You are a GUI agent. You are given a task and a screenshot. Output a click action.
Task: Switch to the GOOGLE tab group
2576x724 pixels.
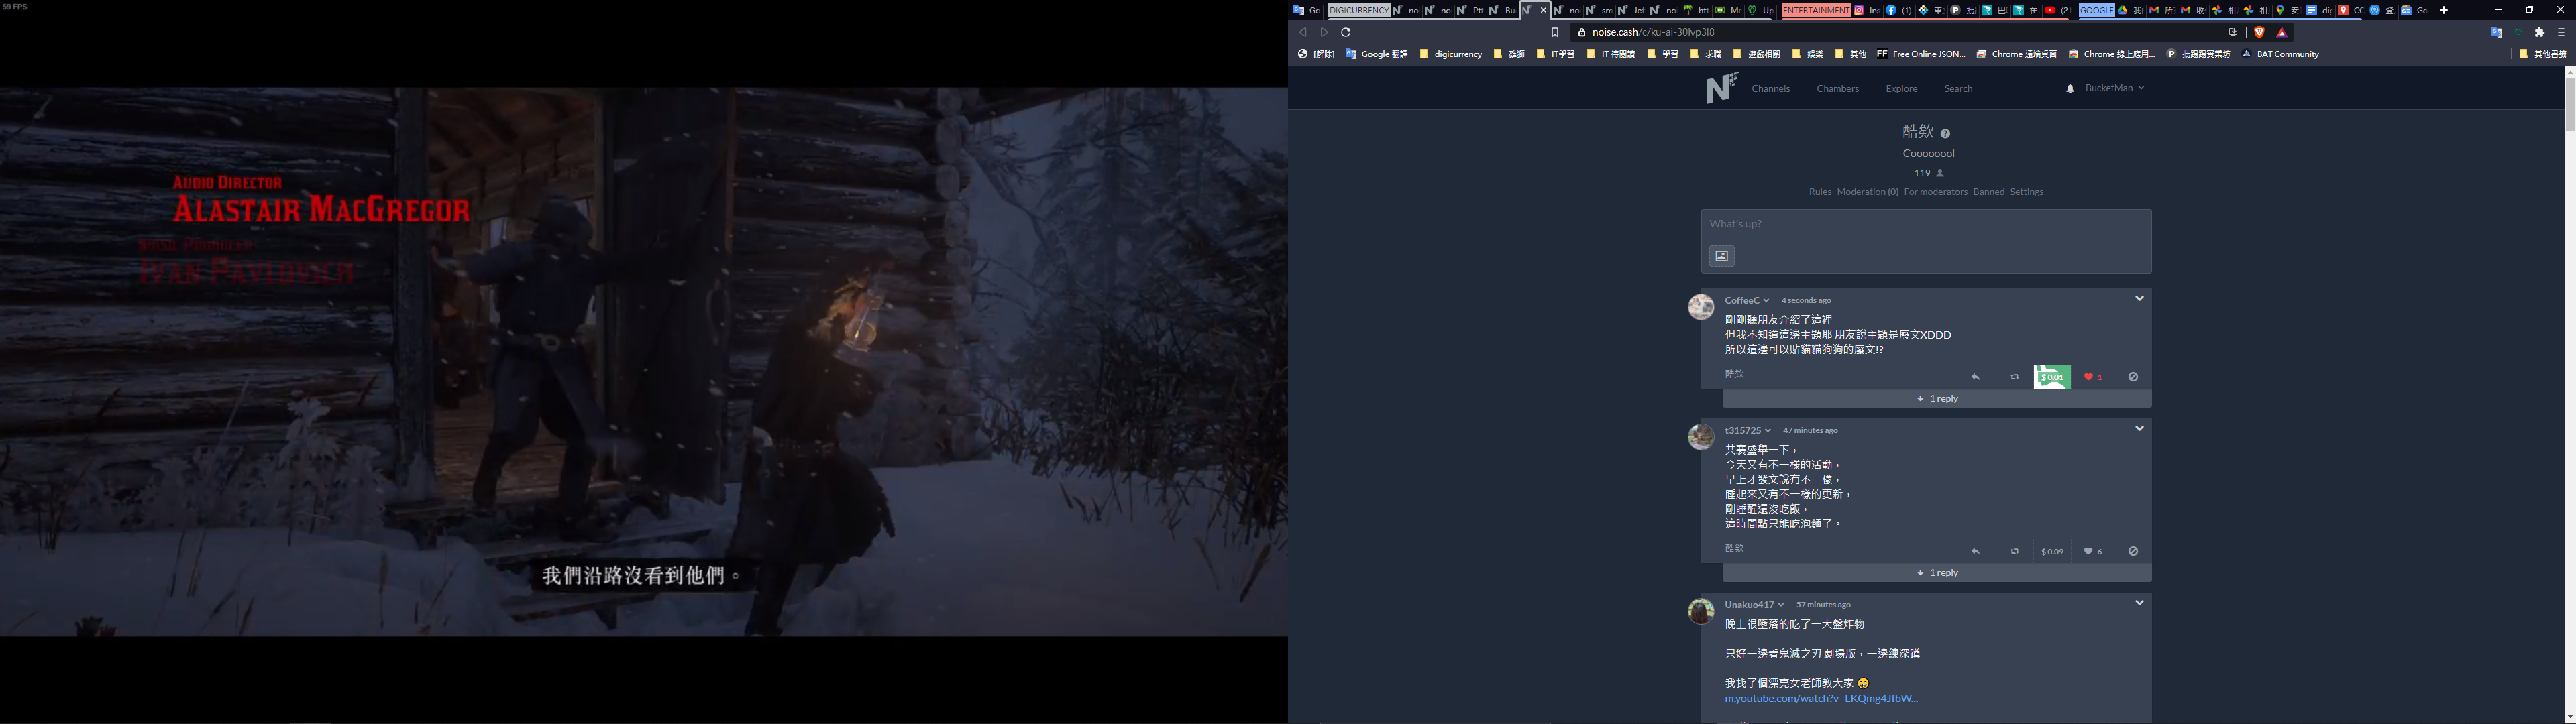coord(2097,10)
